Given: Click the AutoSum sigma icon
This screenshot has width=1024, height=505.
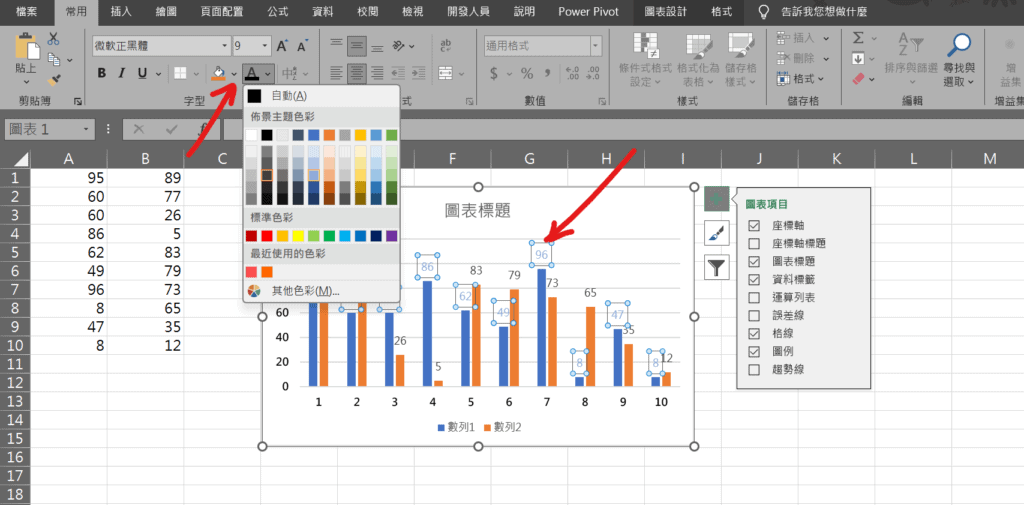Looking at the screenshot, I should tap(859, 37).
